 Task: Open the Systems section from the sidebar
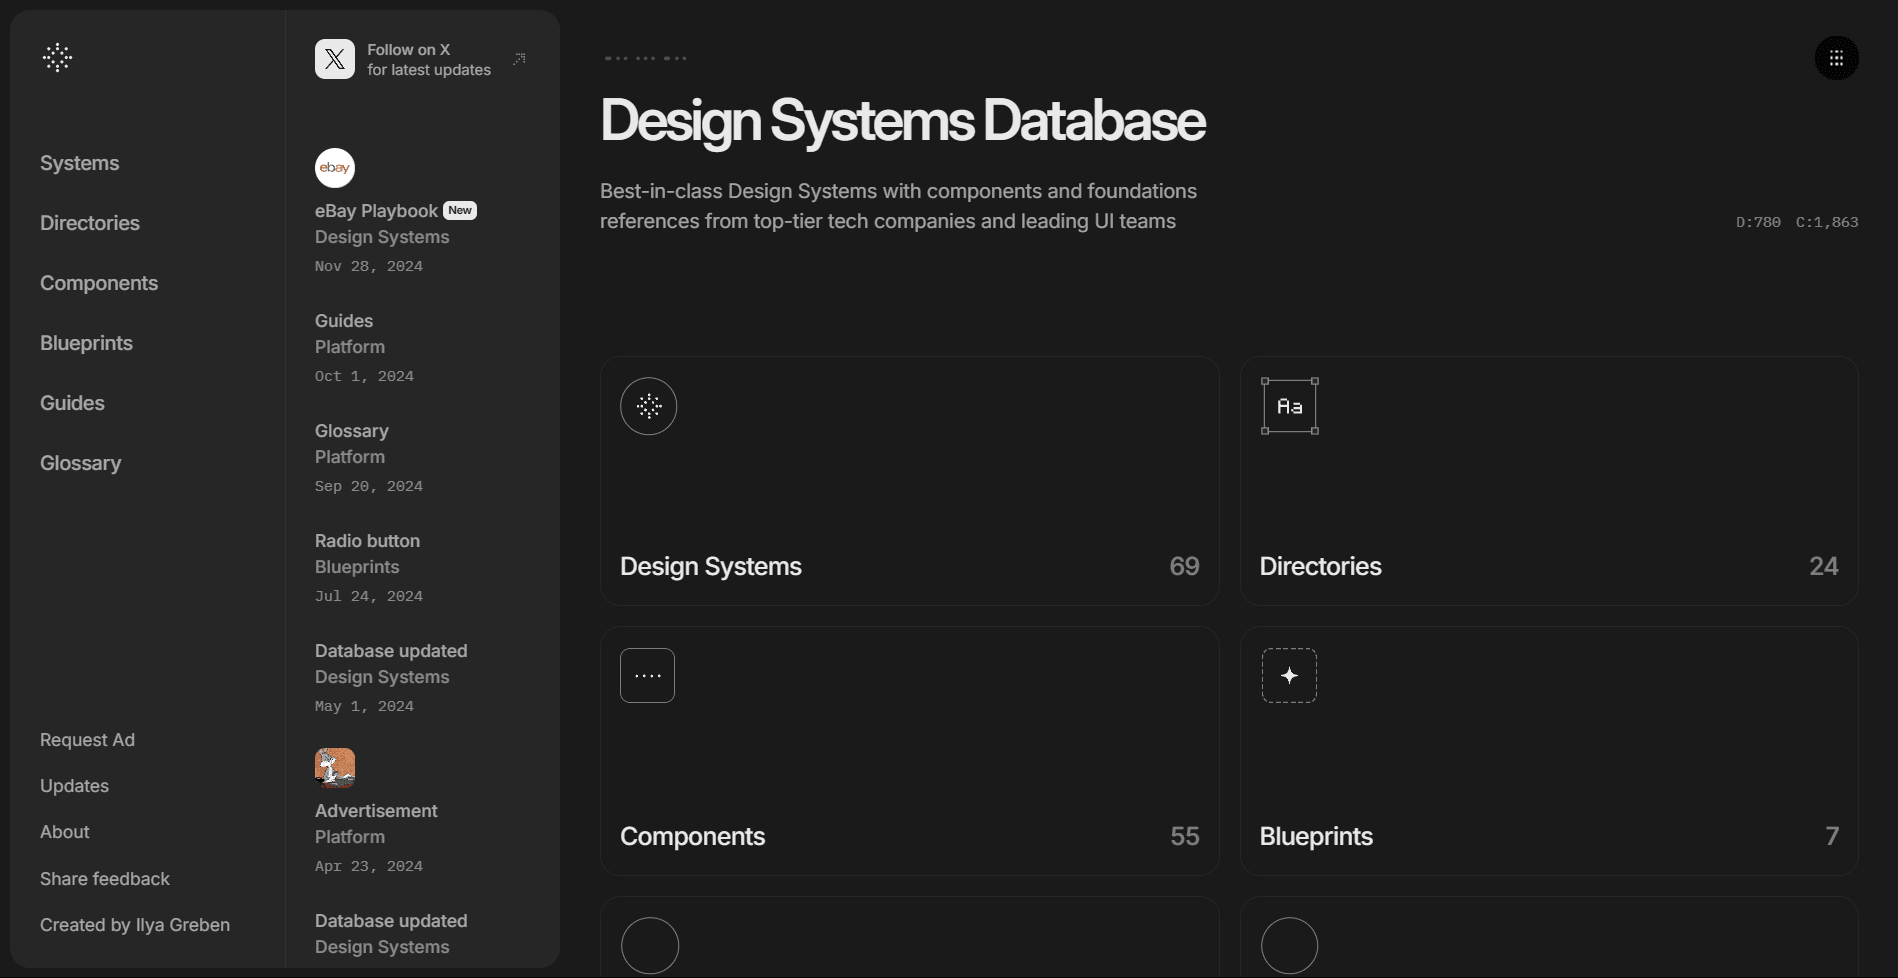[x=79, y=163]
